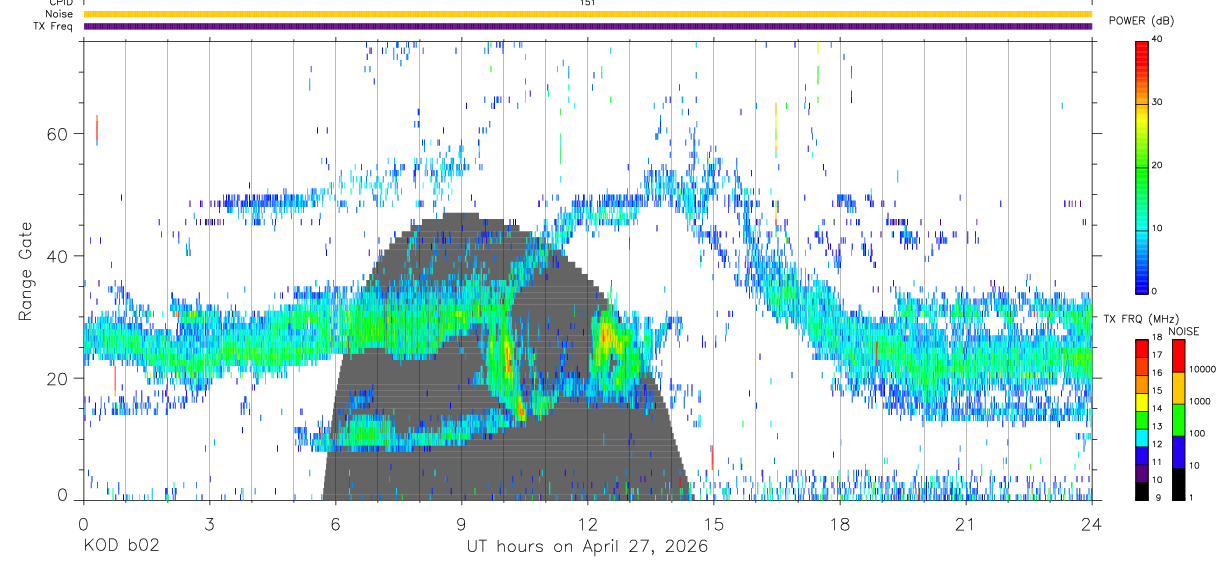1228x567 pixels.
Task: Click the green segment of the NOISE color bar
Action: (1177, 420)
